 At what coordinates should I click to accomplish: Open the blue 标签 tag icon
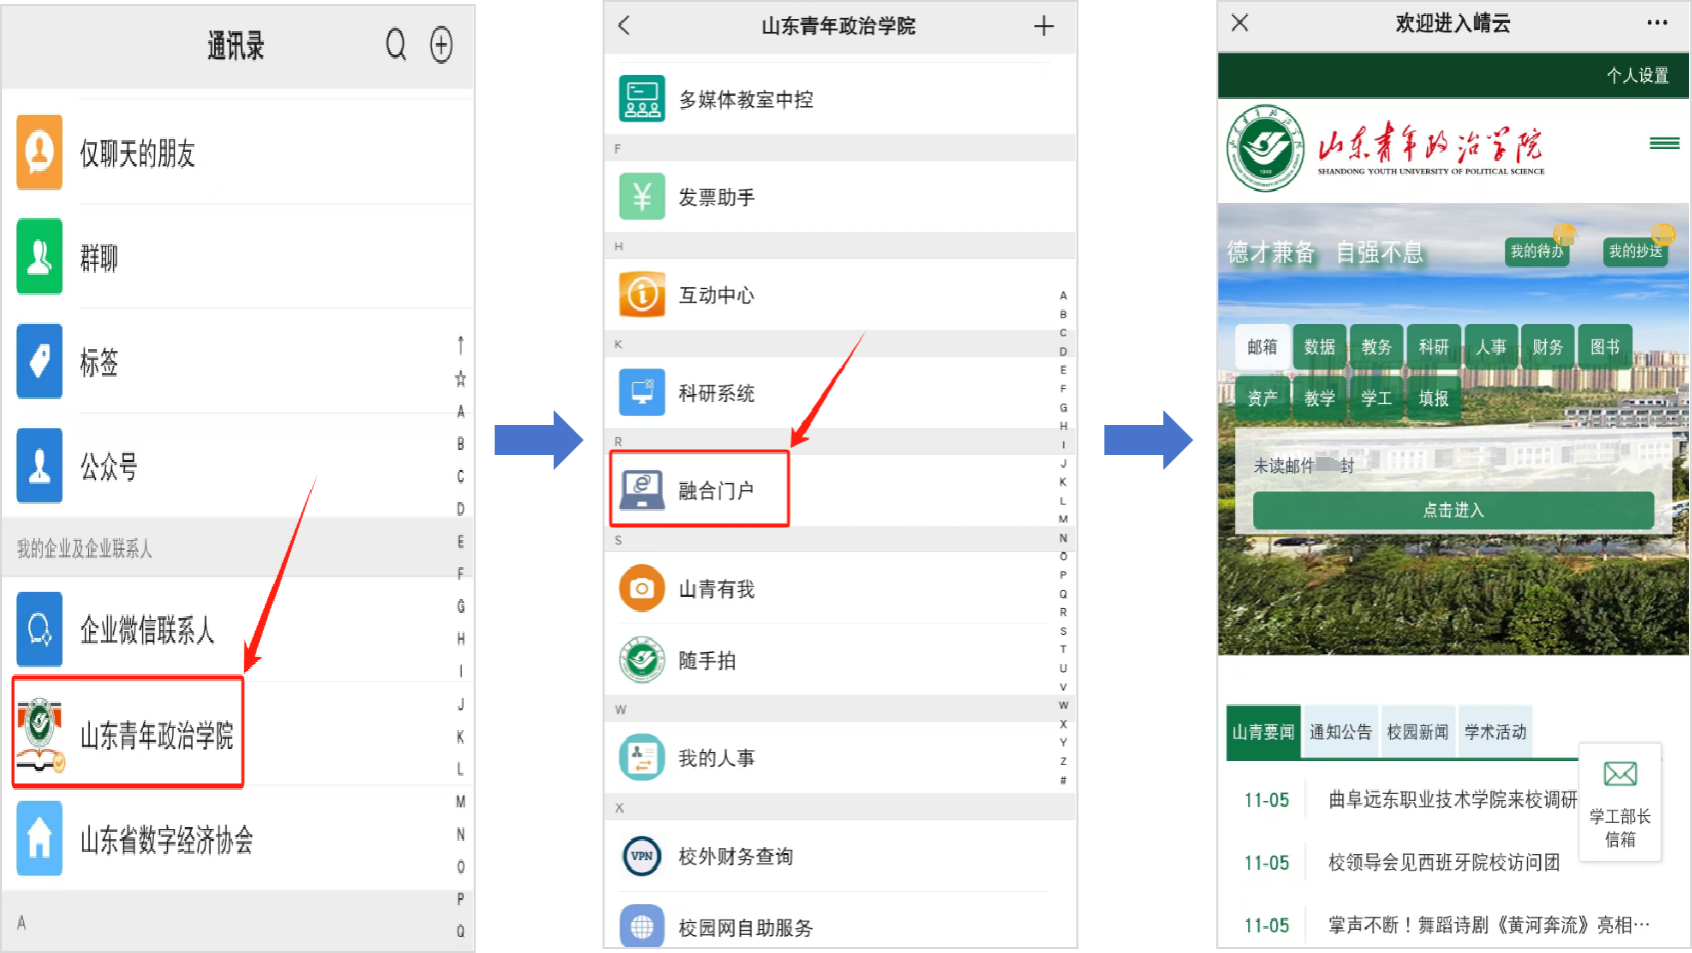(40, 361)
